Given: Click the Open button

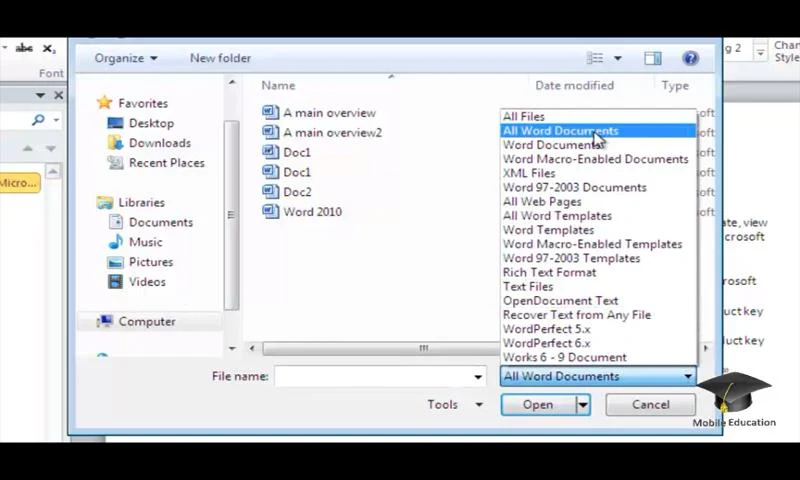Looking at the screenshot, I should [538, 405].
